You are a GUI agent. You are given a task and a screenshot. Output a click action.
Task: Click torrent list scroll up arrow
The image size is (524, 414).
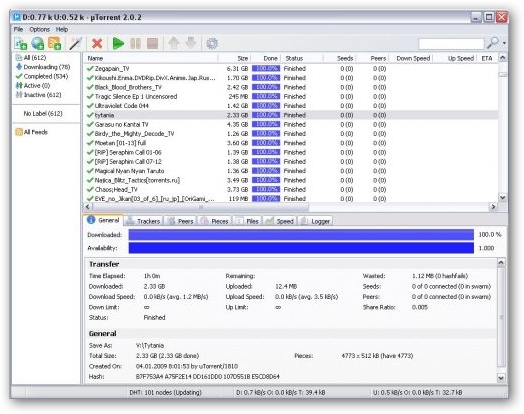pyautogui.click(x=502, y=58)
